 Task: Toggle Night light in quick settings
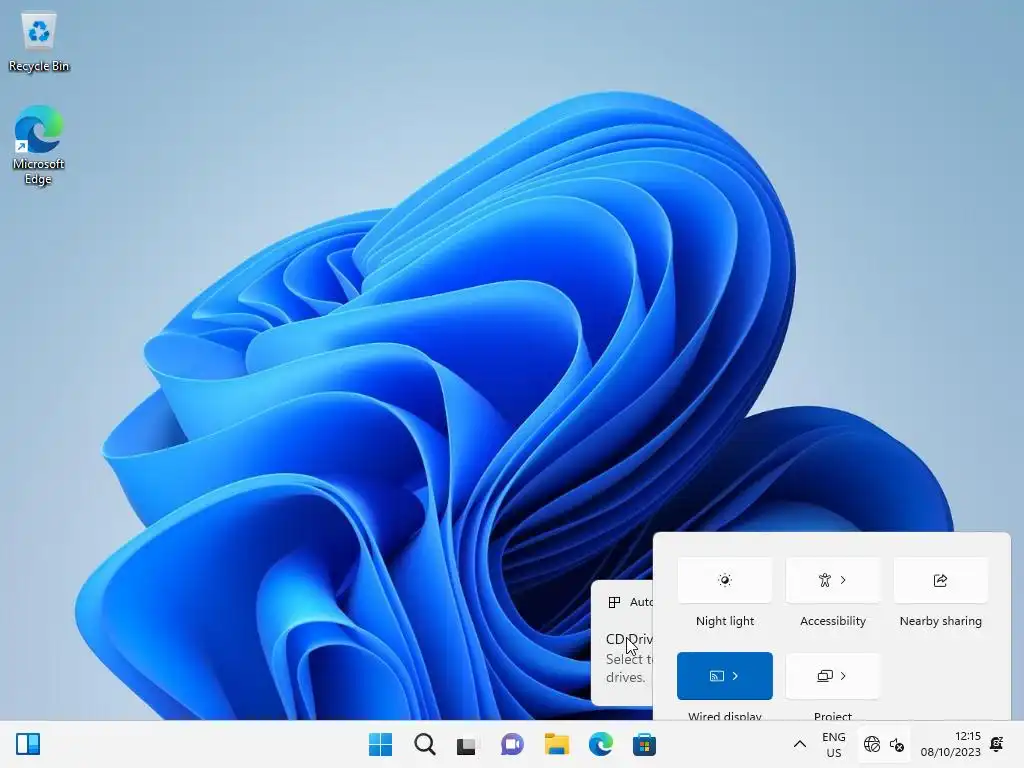(725, 580)
